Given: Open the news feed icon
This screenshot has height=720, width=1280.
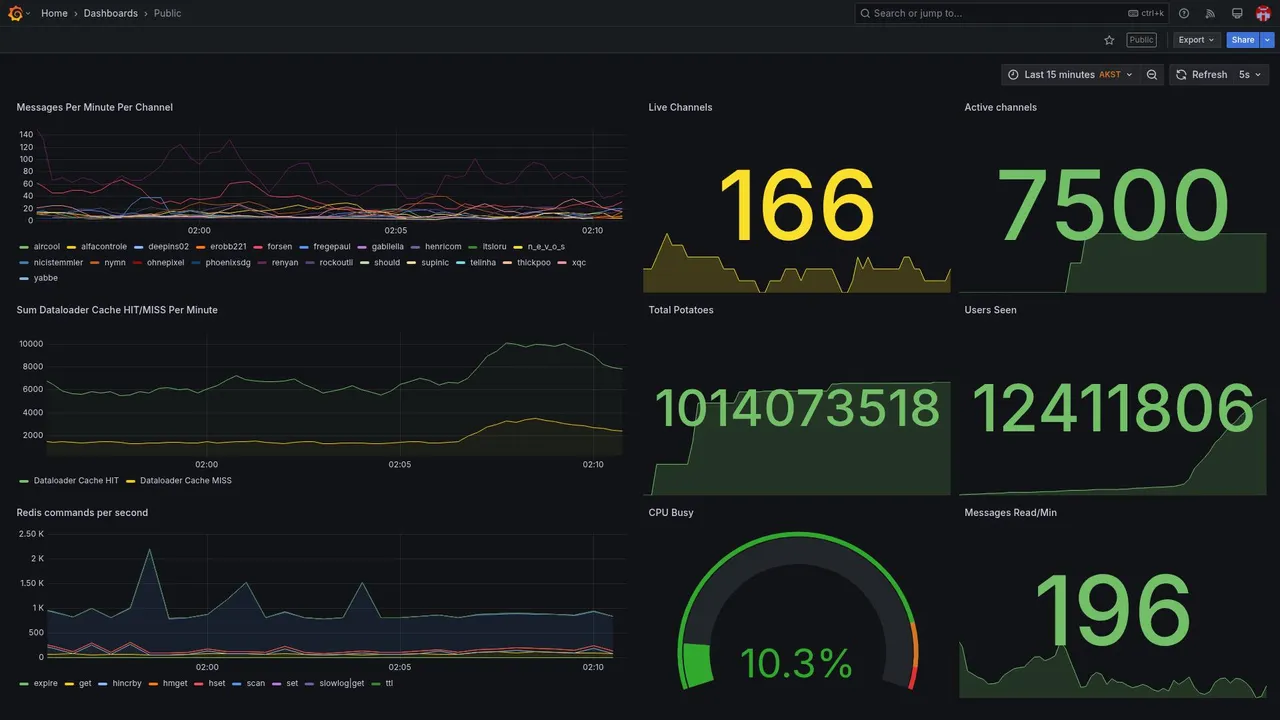Looking at the screenshot, I should pos(1210,13).
